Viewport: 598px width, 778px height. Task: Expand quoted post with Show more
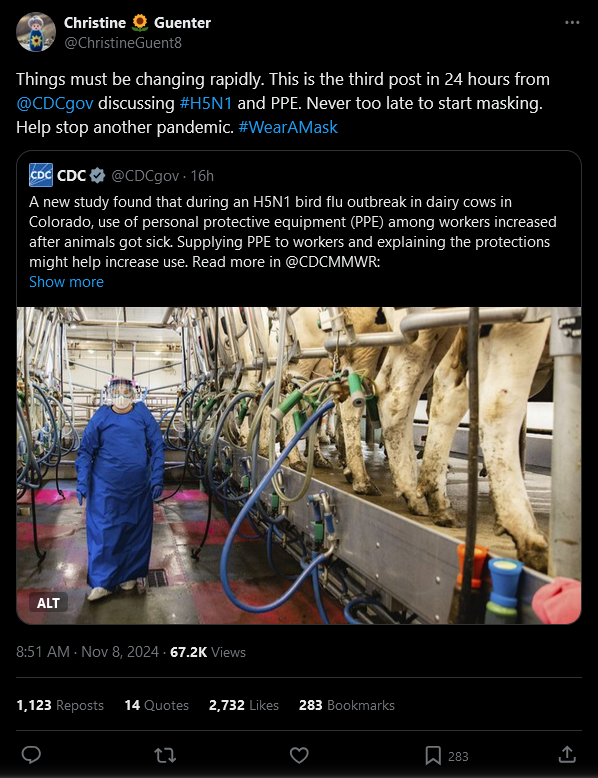[66, 282]
